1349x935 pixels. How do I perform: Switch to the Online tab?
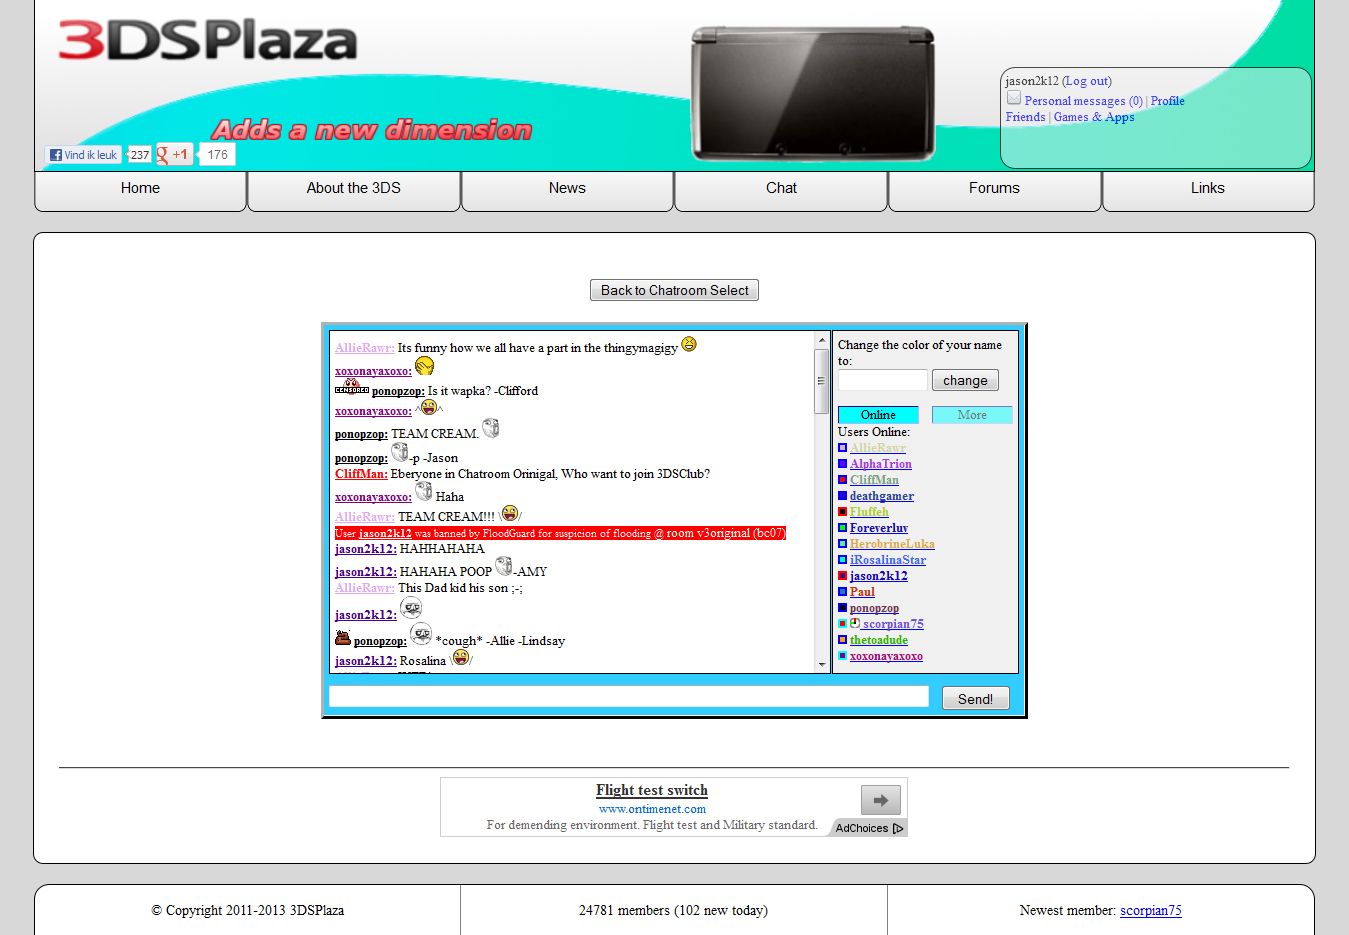pos(878,415)
